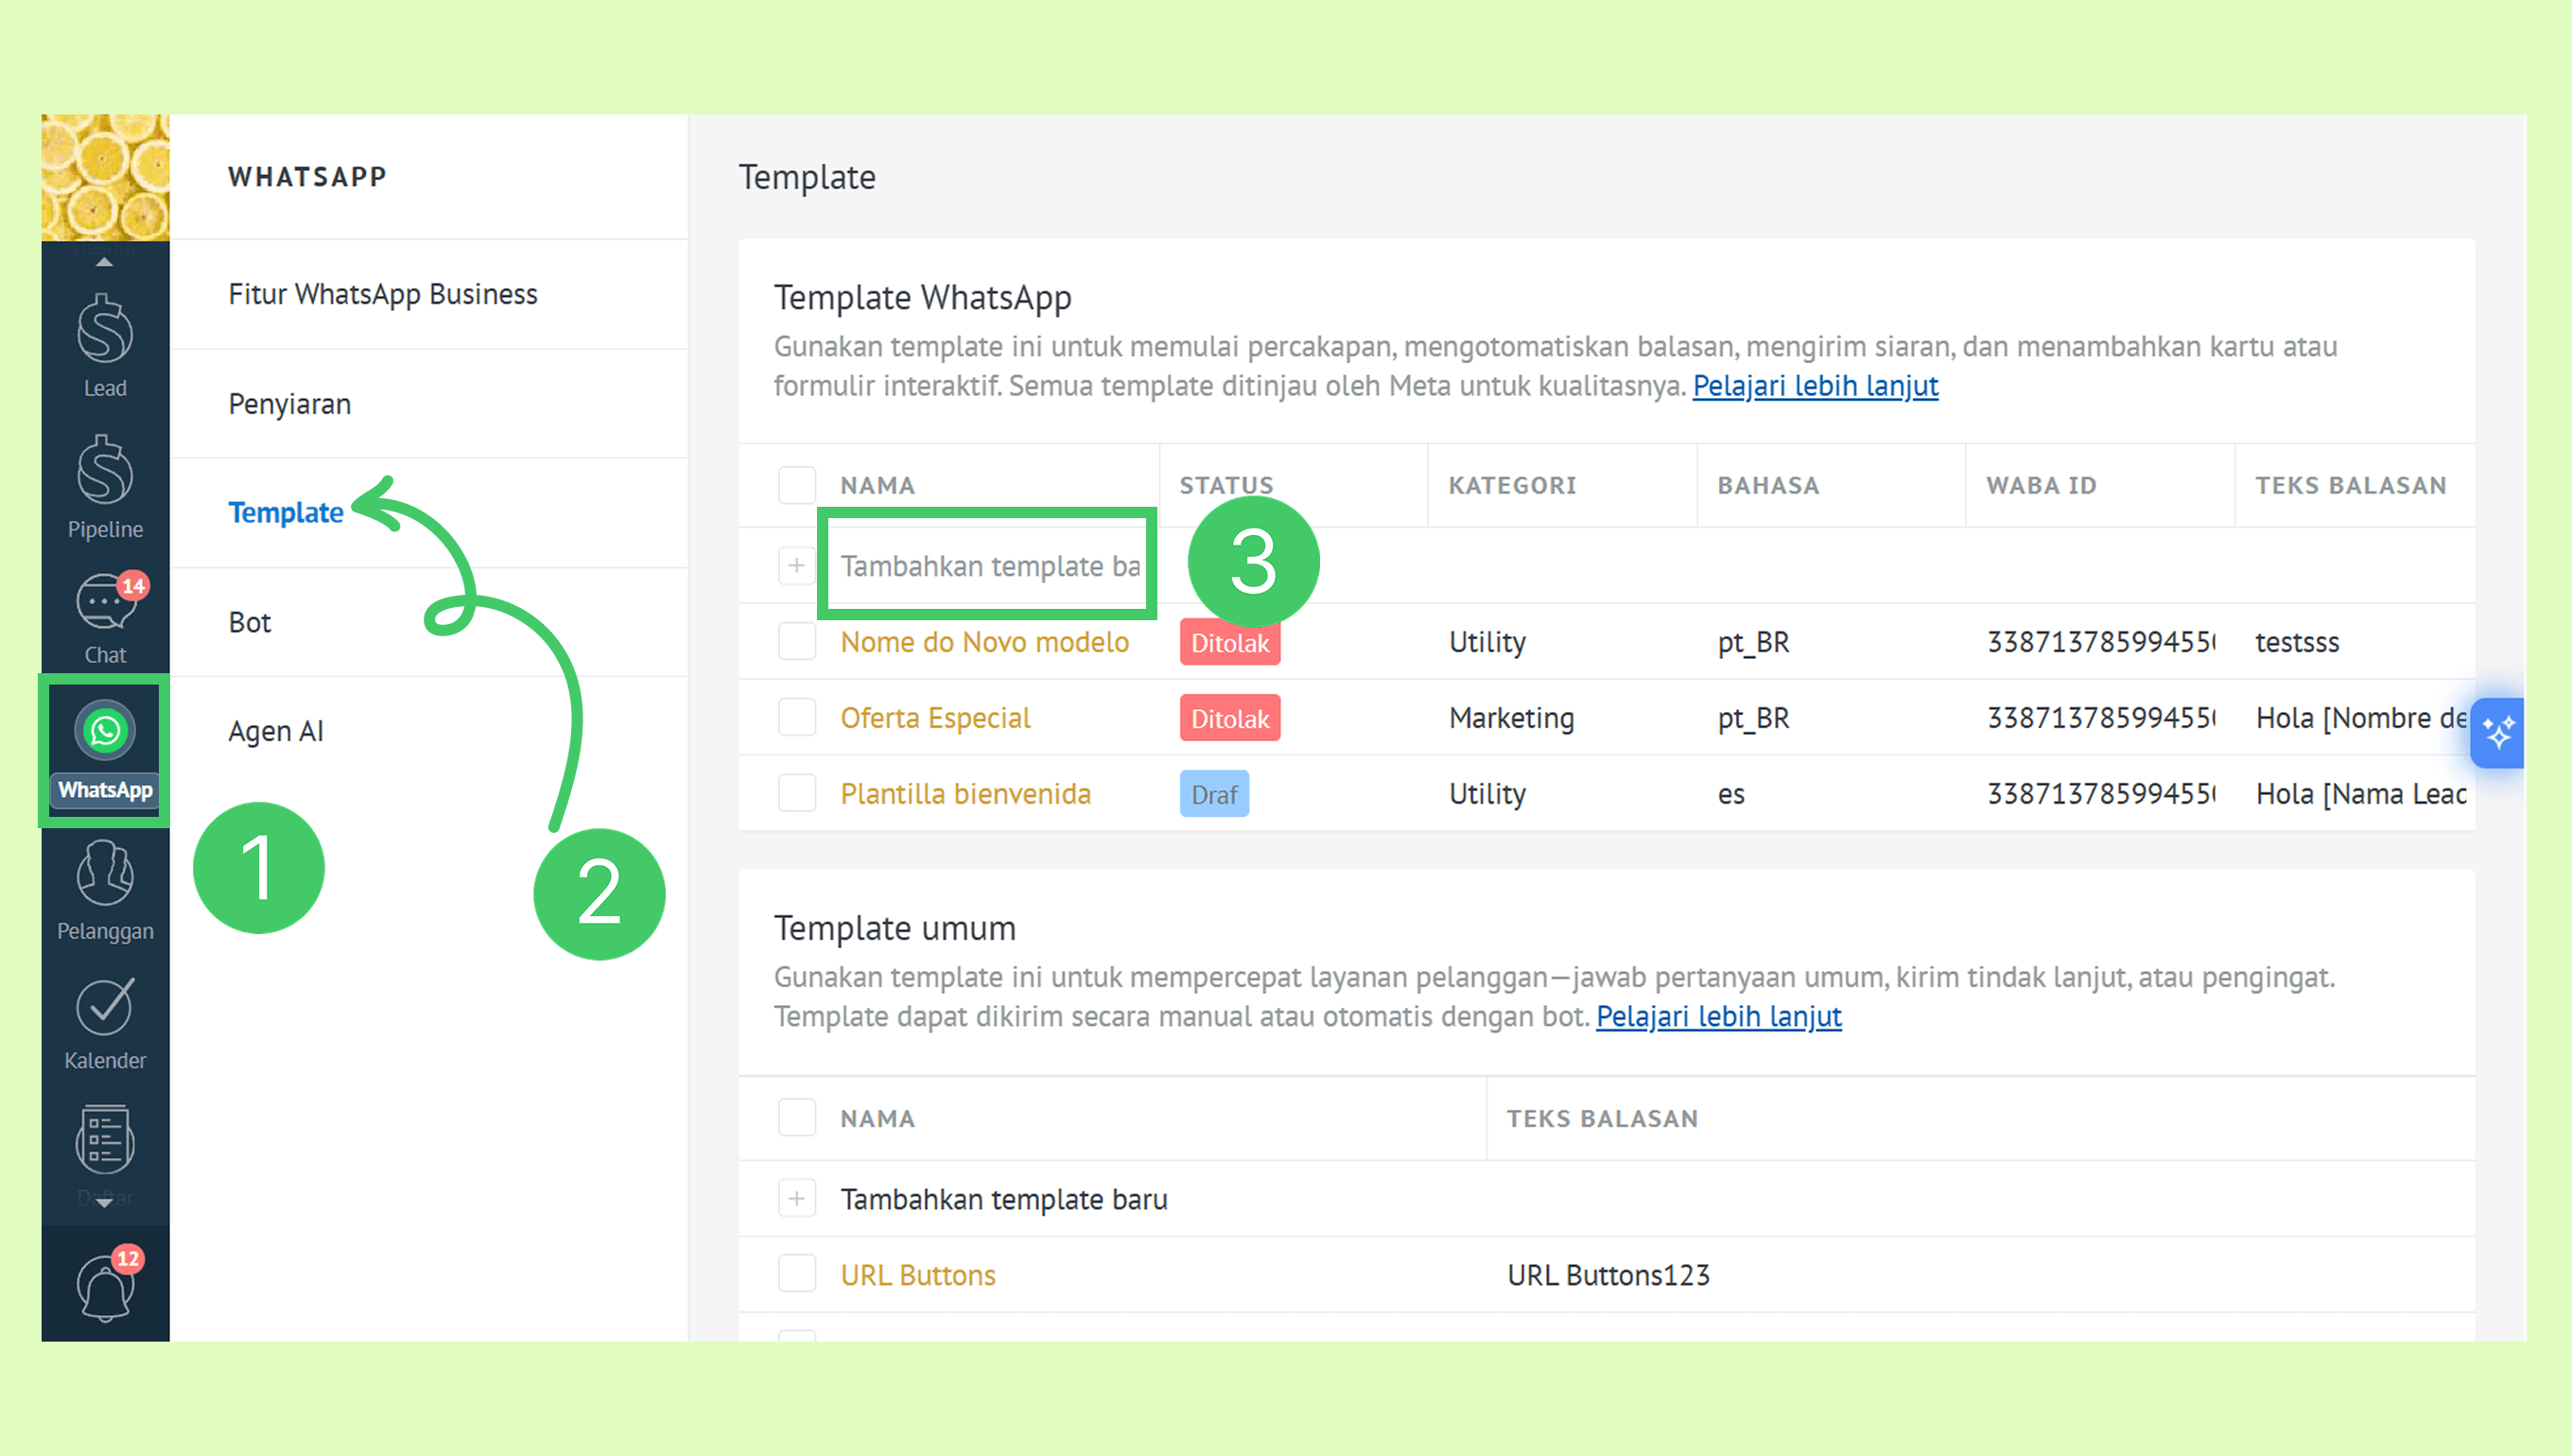Open the Oferta Especial template
The width and height of the screenshot is (2572, 1456).
935,717
